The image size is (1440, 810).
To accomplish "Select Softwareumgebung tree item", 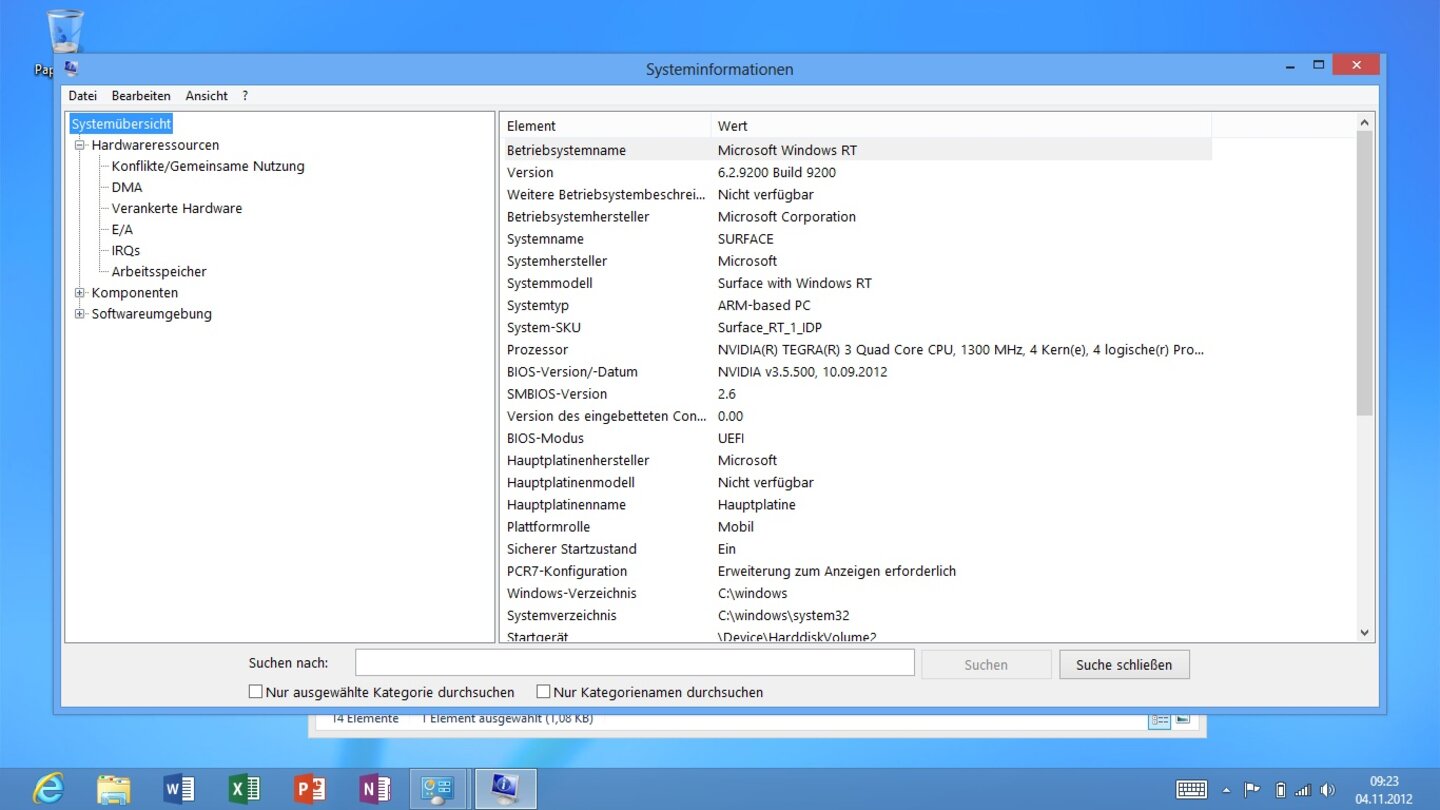I will pos(152,314).
